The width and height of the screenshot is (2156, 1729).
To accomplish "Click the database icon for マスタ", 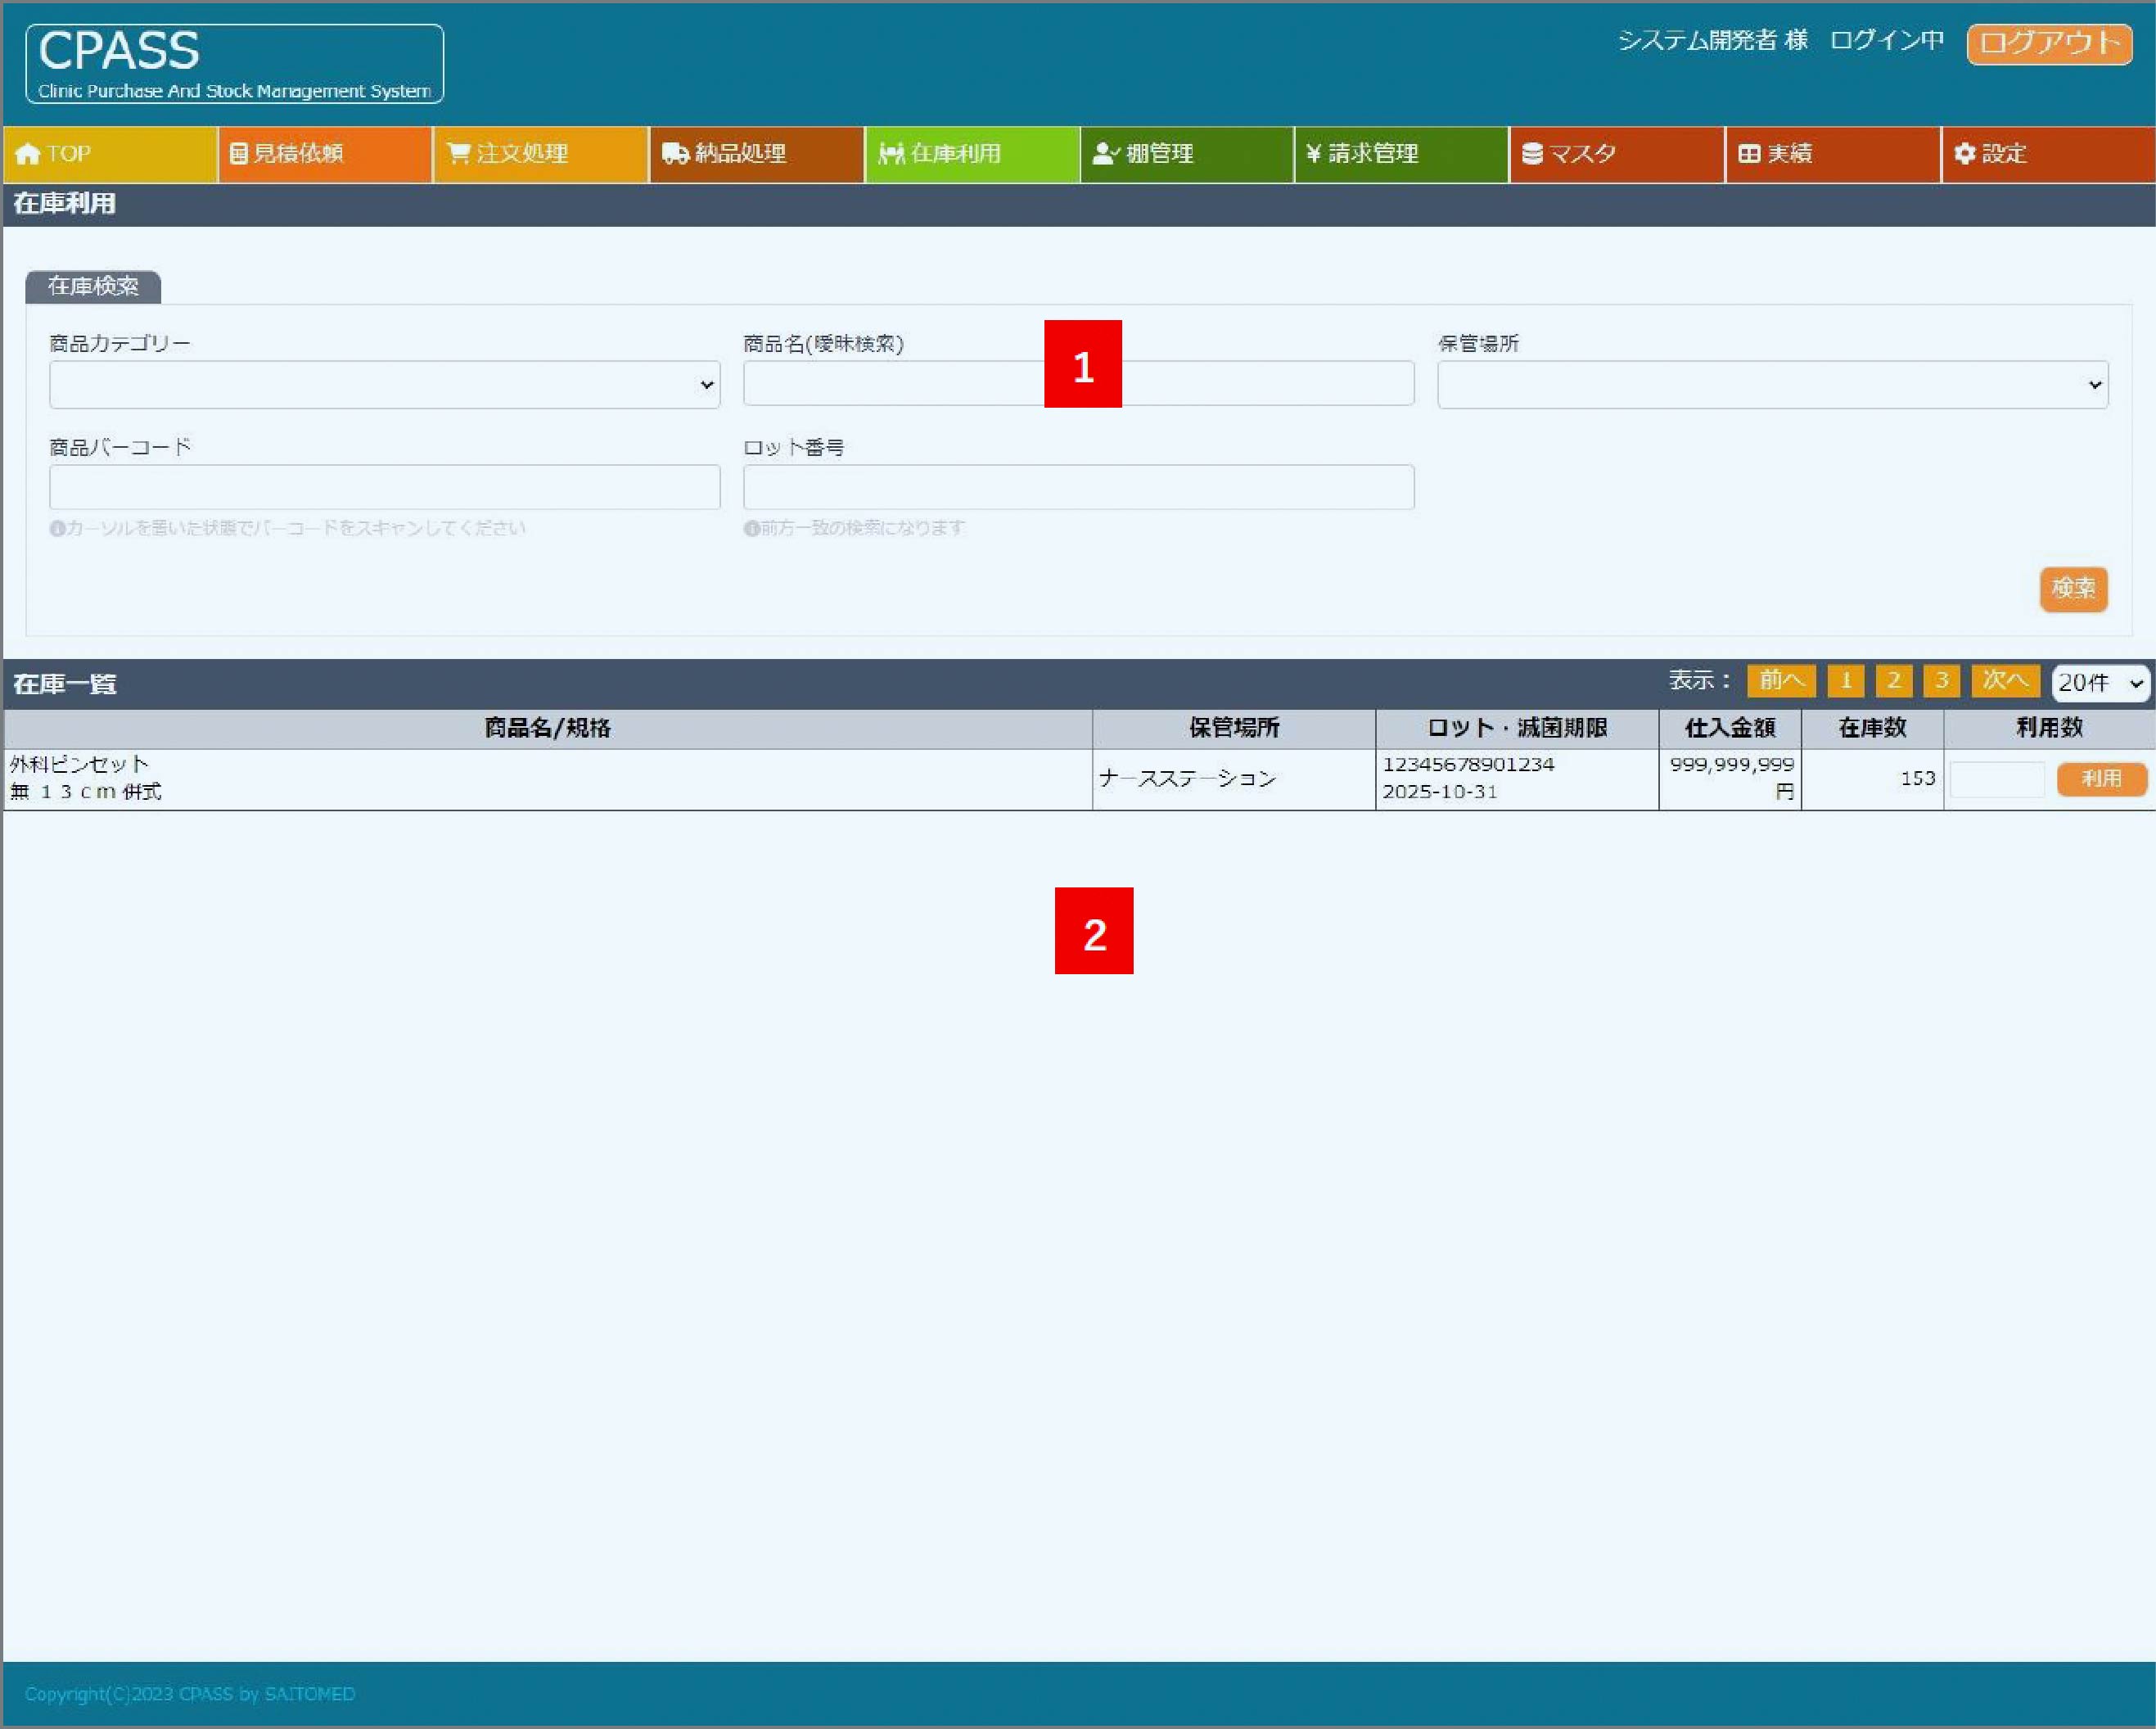I will (1531, 154).
